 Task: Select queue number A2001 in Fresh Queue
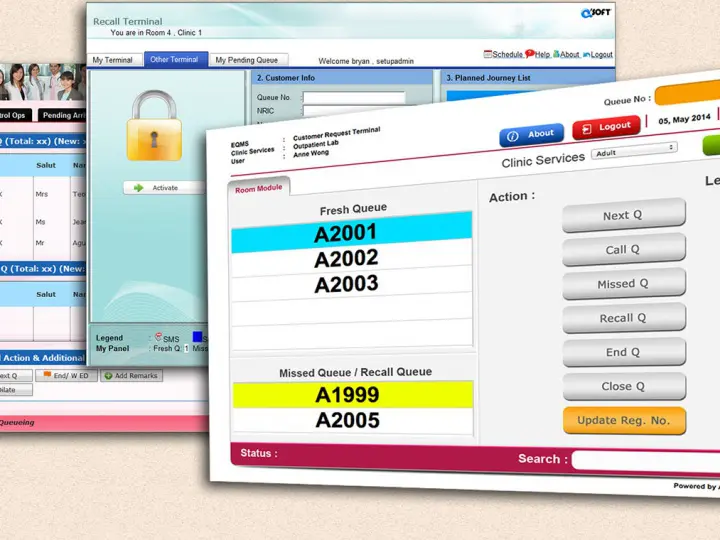pyautogui.click(x=346, y=234)
